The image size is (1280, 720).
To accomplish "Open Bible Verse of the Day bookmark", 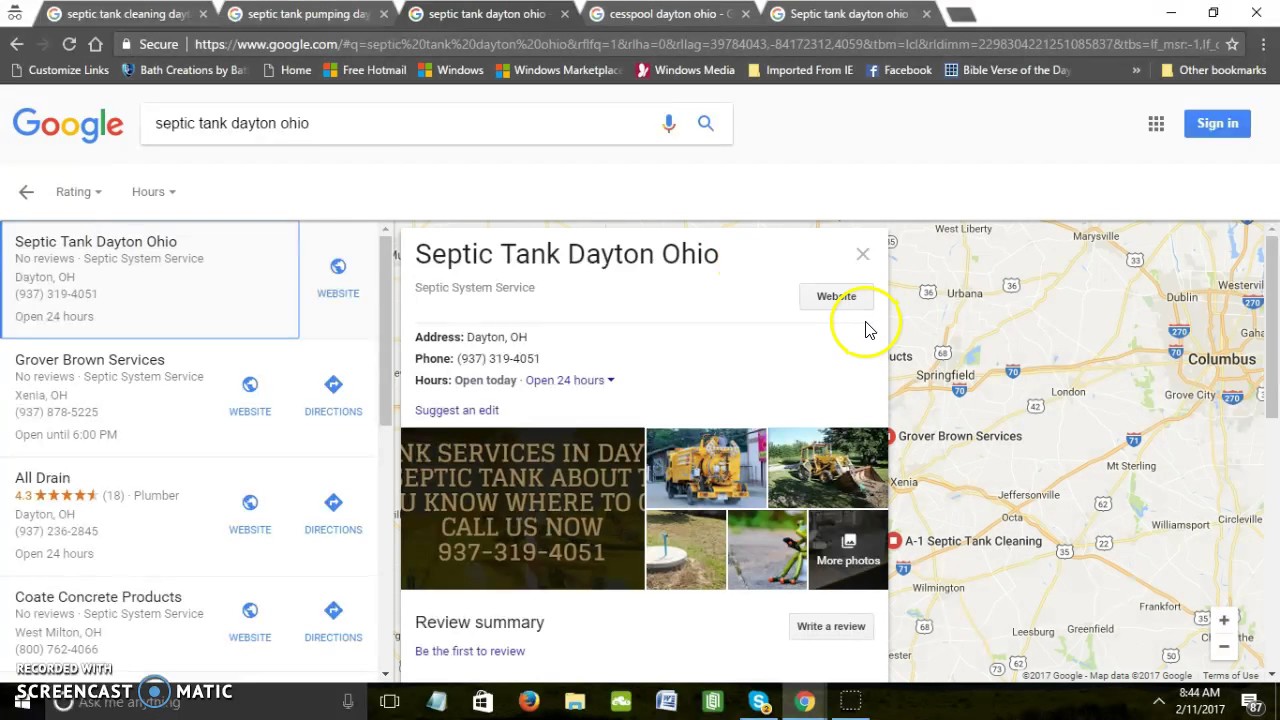I will 1007,70.
